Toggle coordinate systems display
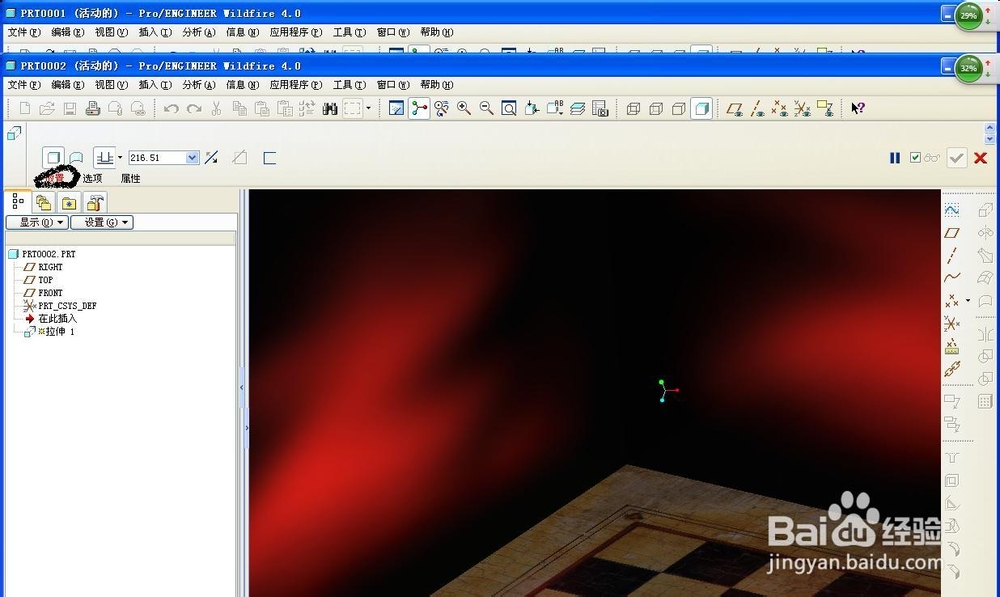 pyautogui.click(x=802, y=108)
